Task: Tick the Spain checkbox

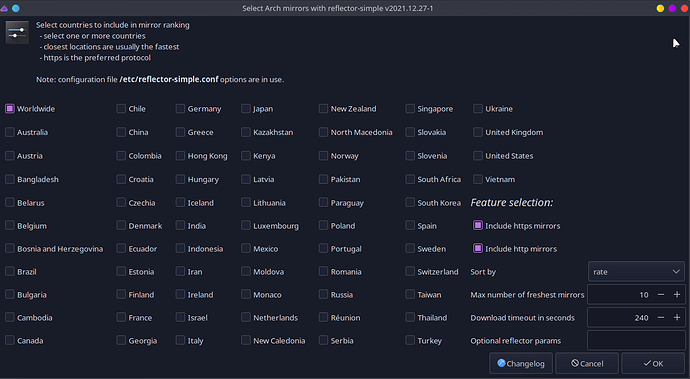Action: (x=410, y=225)
